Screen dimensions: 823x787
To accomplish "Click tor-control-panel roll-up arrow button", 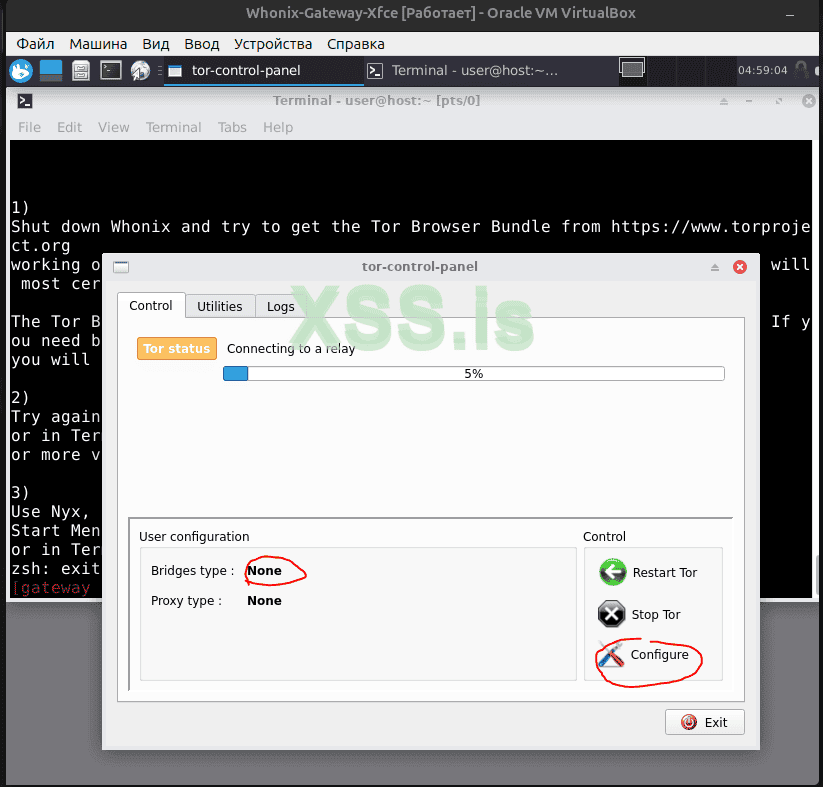I will (715, 267).
